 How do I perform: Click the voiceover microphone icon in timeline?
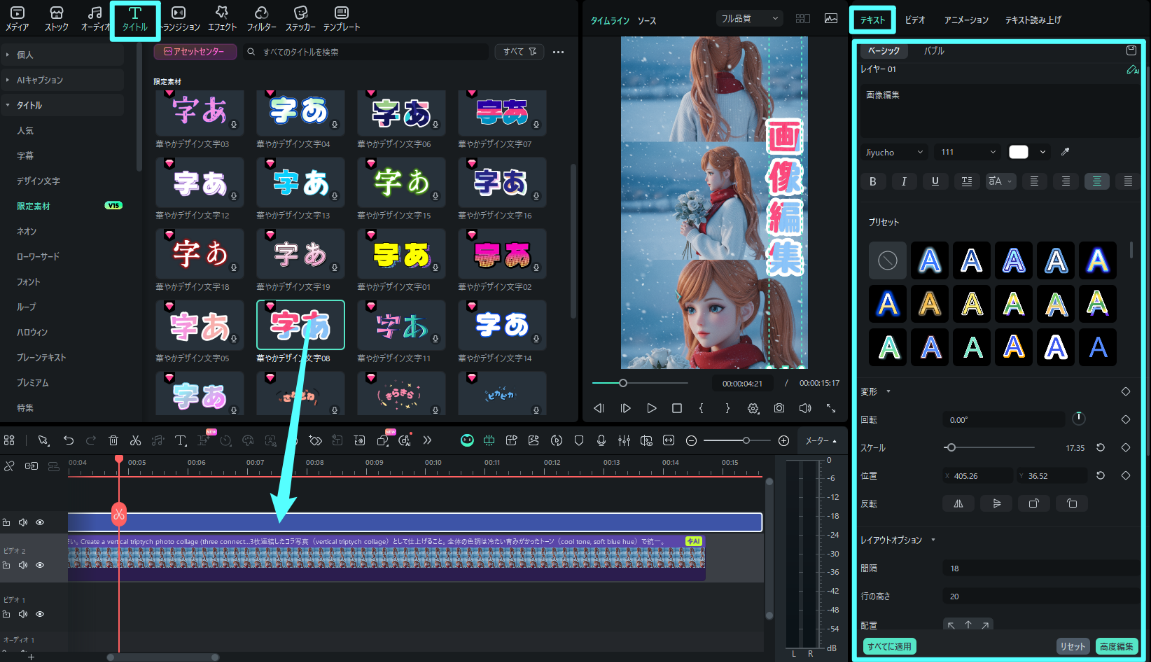[x=602, y=440]
